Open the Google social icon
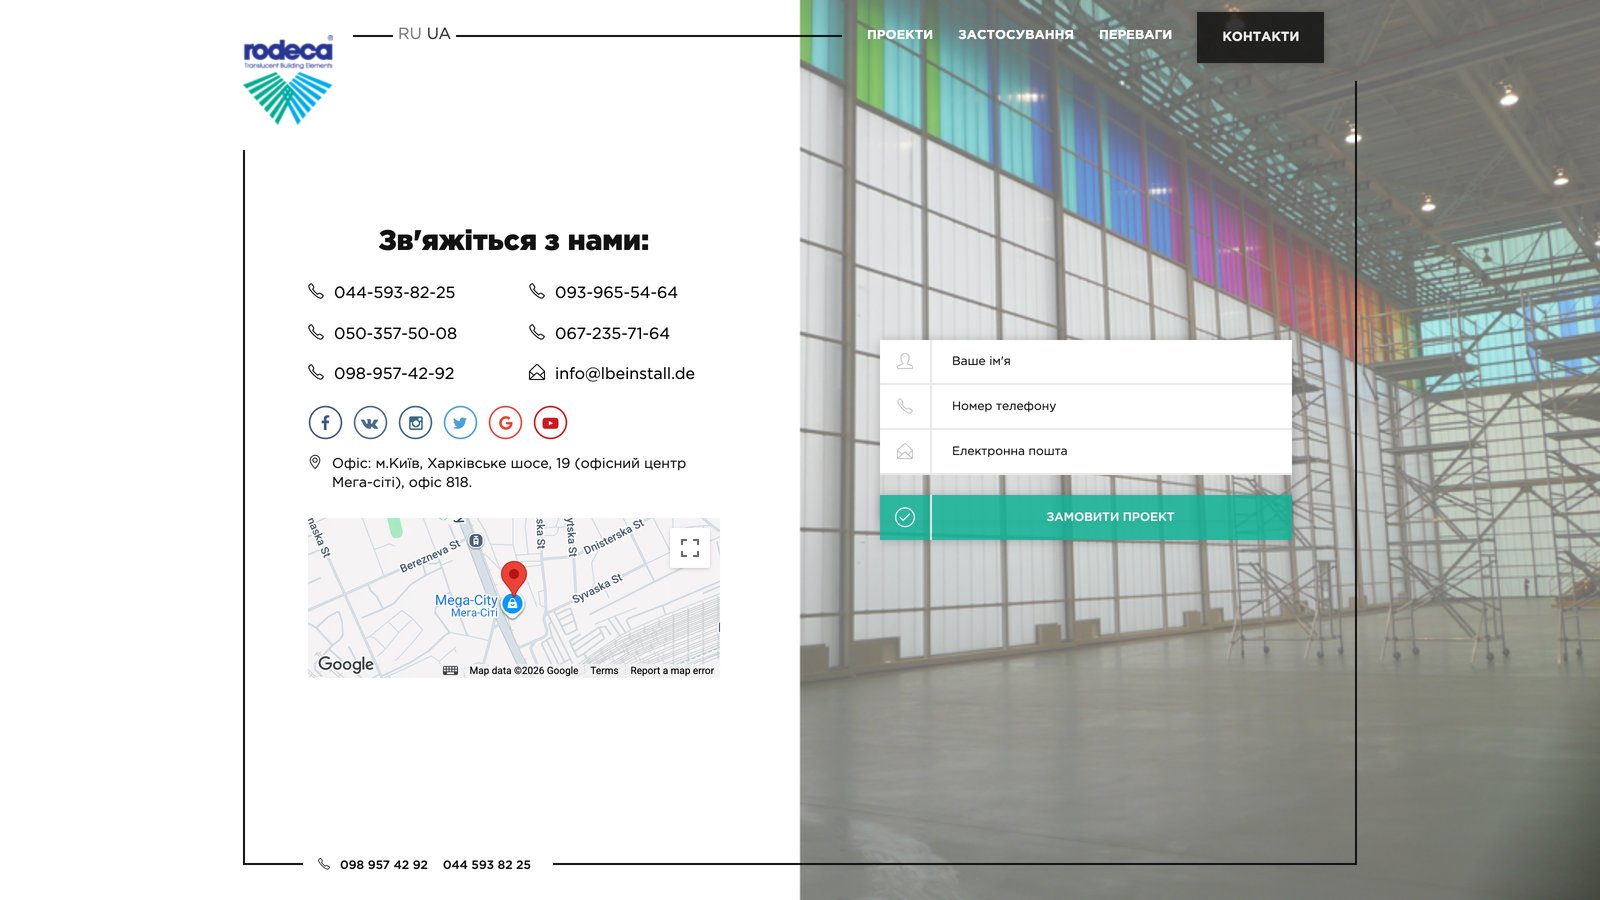The width and height of the screenshot is (1600, 900). 505,423
